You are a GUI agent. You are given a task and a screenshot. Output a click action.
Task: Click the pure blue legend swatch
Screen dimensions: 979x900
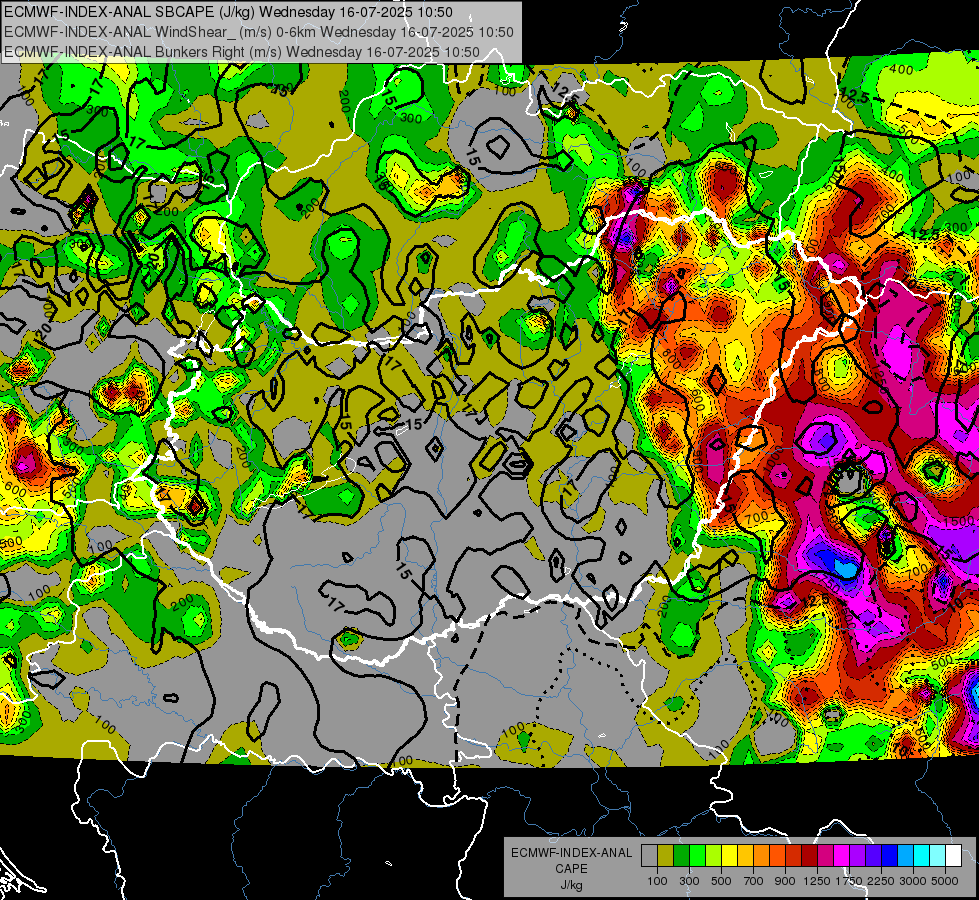[x=890, y=856]
